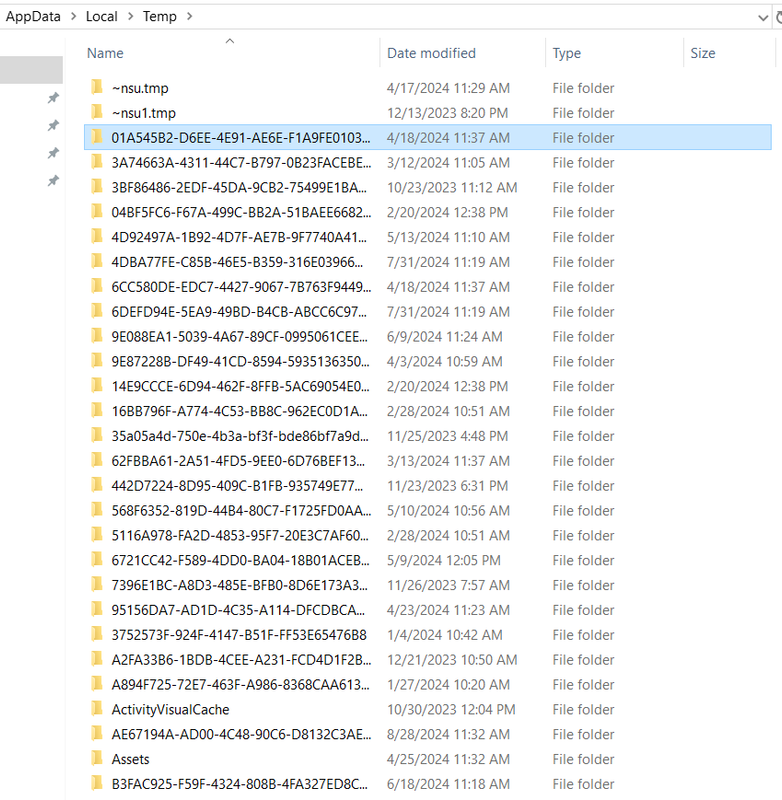Sort by Type column header

(x=567, y=53)
